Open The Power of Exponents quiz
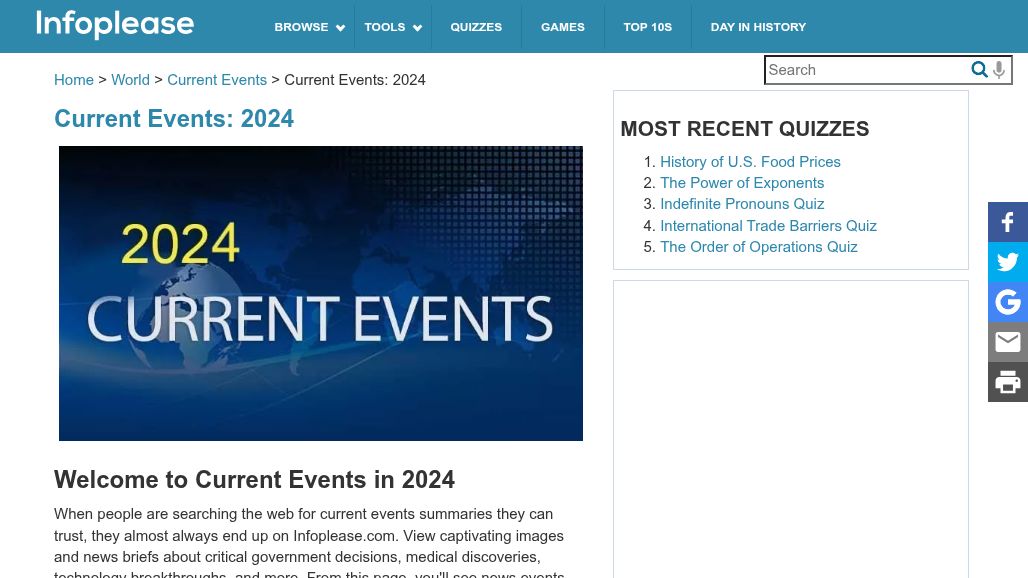 [742, 183]
